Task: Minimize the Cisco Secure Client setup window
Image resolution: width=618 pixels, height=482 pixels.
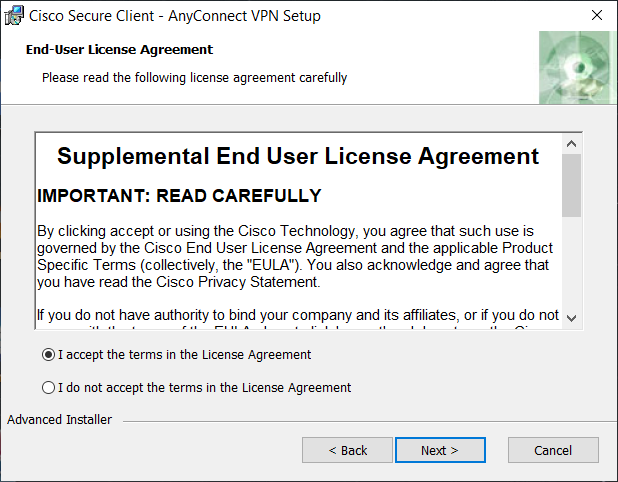Action: (x=506, y=16)
